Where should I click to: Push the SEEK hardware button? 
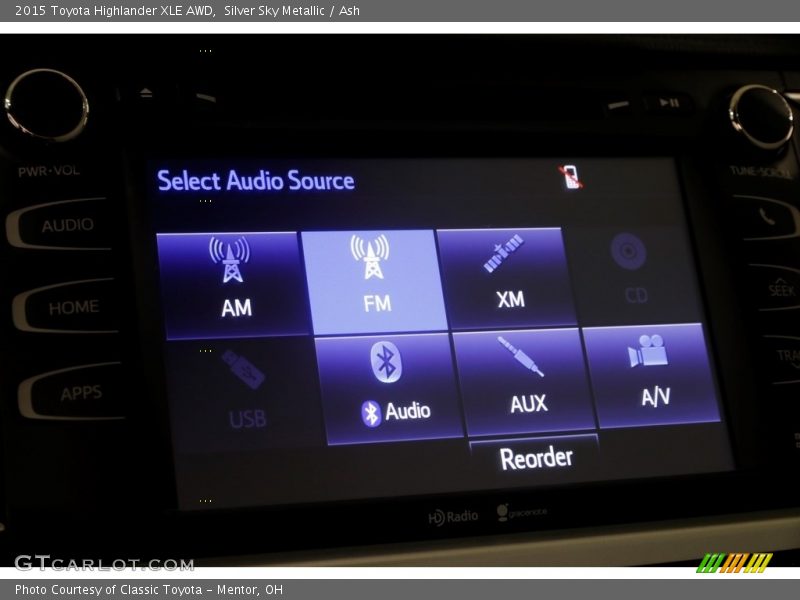click(x=779, y=288)
